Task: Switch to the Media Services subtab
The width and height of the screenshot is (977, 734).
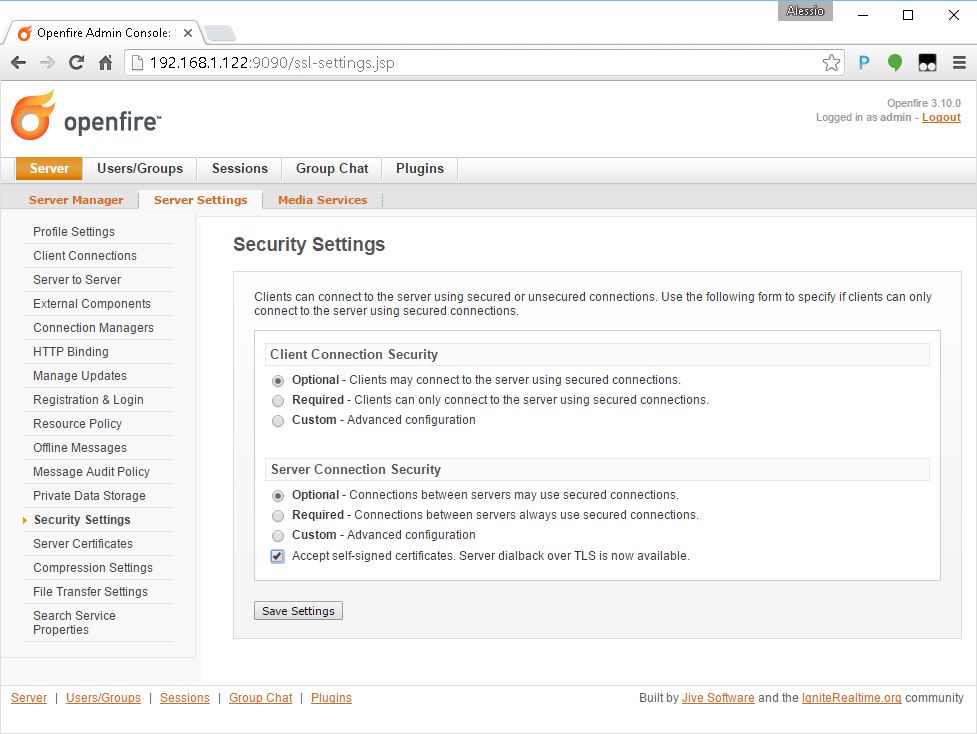Action: pyautogui.click(x=322, y=200)
